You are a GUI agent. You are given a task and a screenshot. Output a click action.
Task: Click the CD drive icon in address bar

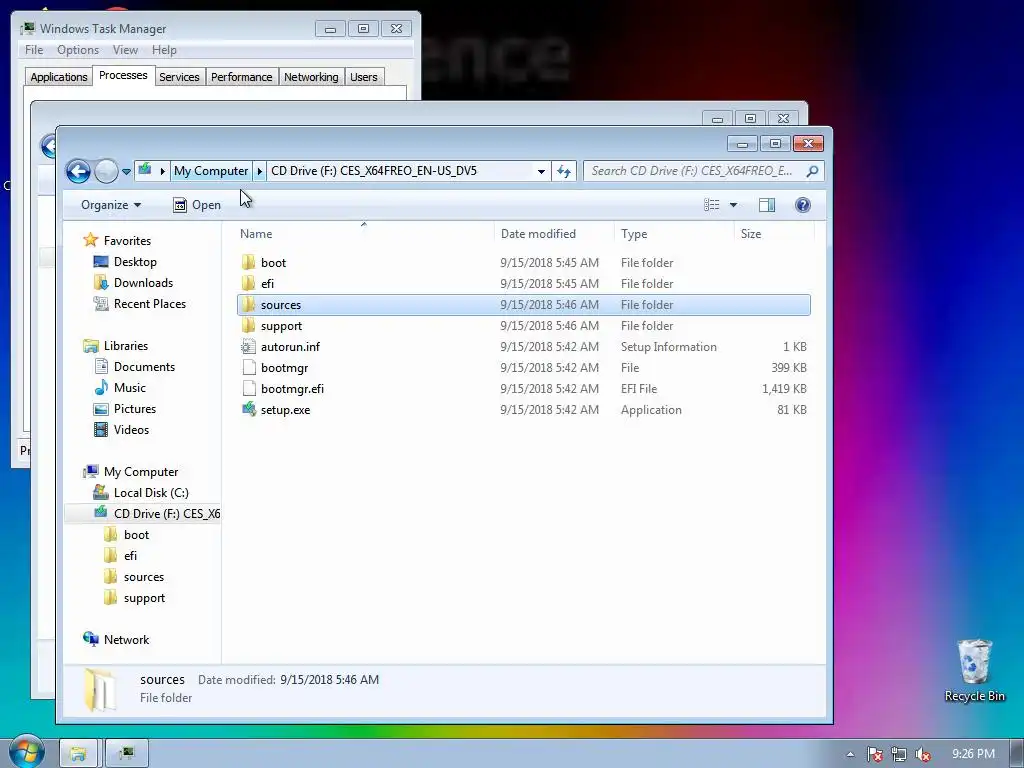tap(145, 170)
